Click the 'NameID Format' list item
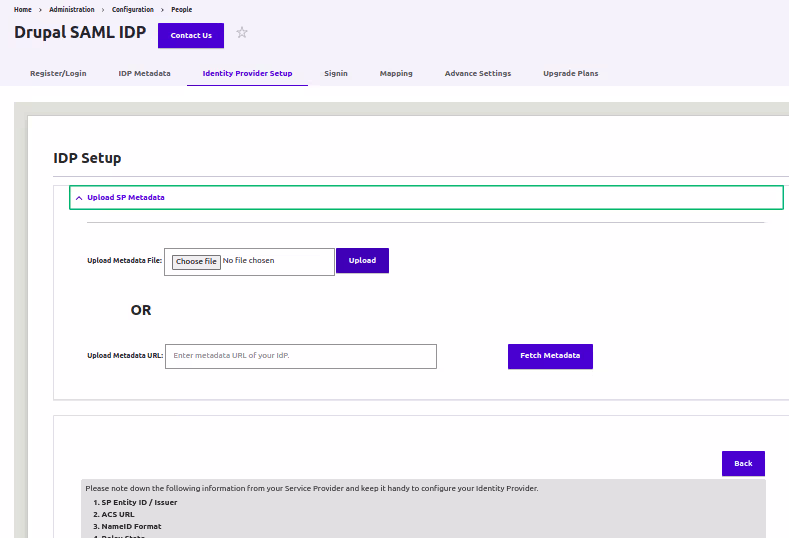The height and width of the screenshot is (538, 789). pos(131,526)
